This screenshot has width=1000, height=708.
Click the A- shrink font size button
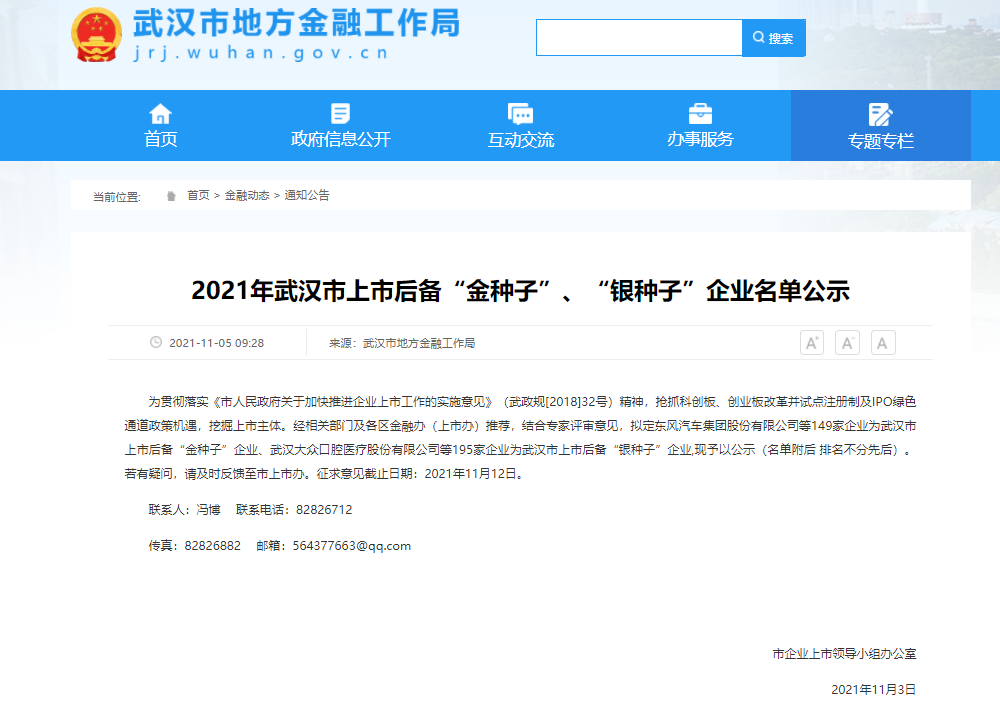(x=847, y=342)
